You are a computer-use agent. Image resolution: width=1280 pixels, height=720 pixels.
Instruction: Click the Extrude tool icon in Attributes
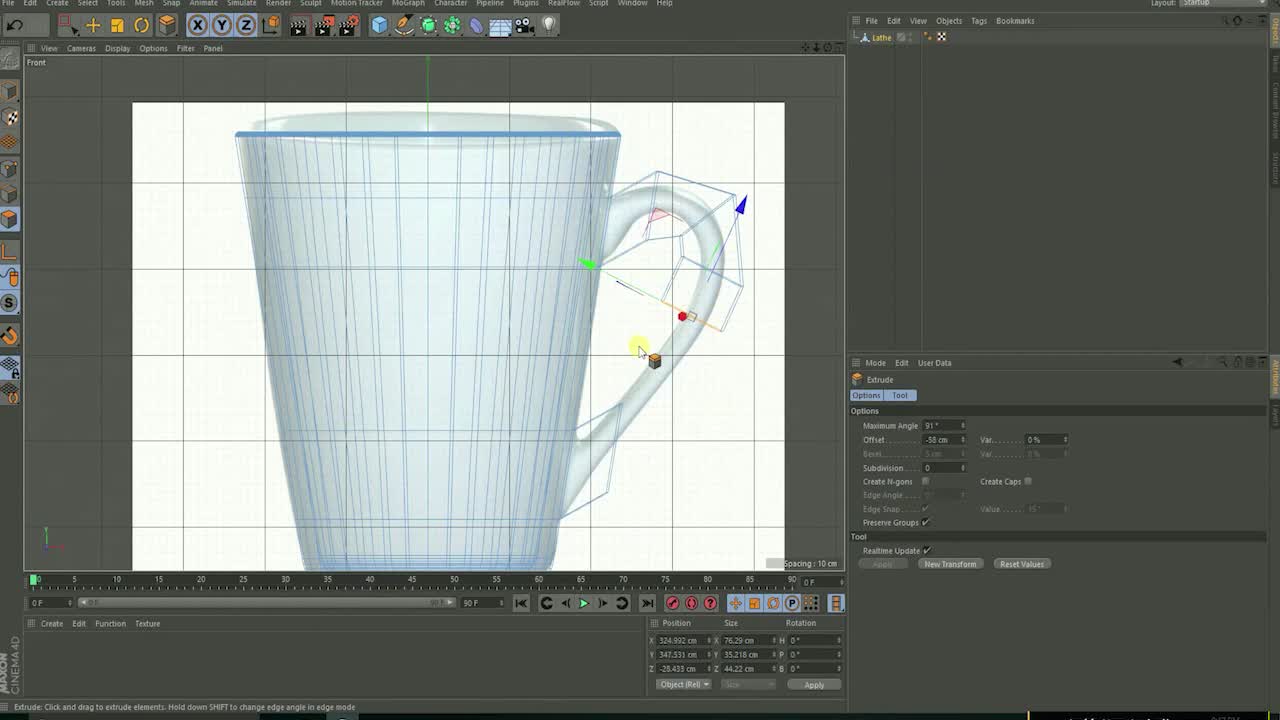pyautogui.click(x=857, y=380)
